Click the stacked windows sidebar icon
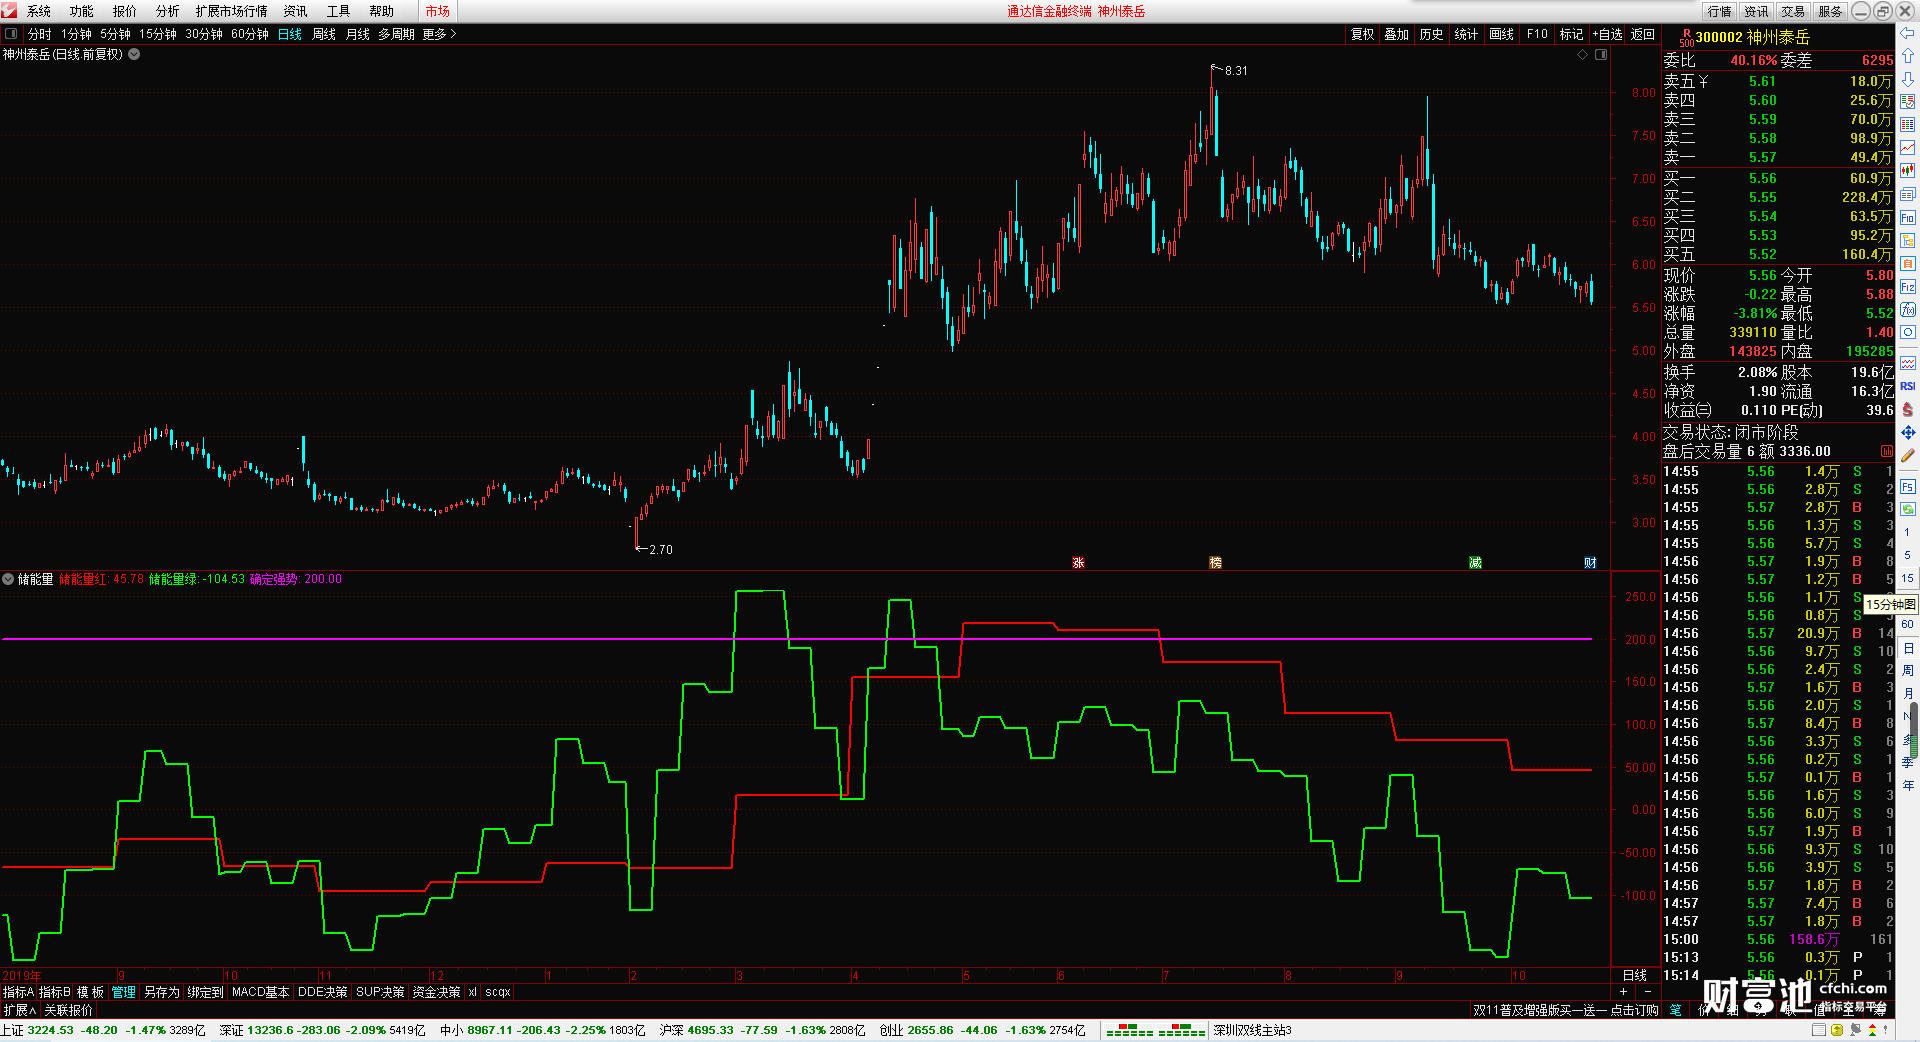The width and height of the screenshot is (1920, 1042). [1907, 194]
